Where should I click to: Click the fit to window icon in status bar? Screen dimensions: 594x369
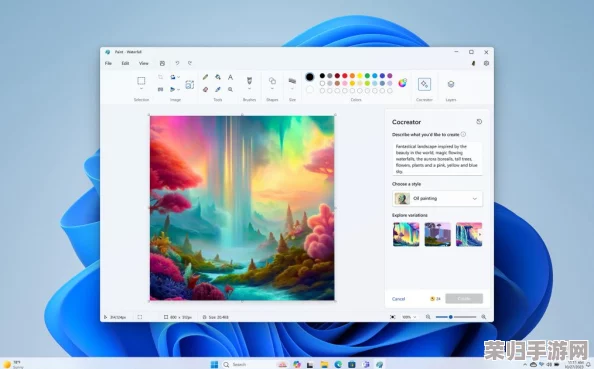tap(393, 317)
